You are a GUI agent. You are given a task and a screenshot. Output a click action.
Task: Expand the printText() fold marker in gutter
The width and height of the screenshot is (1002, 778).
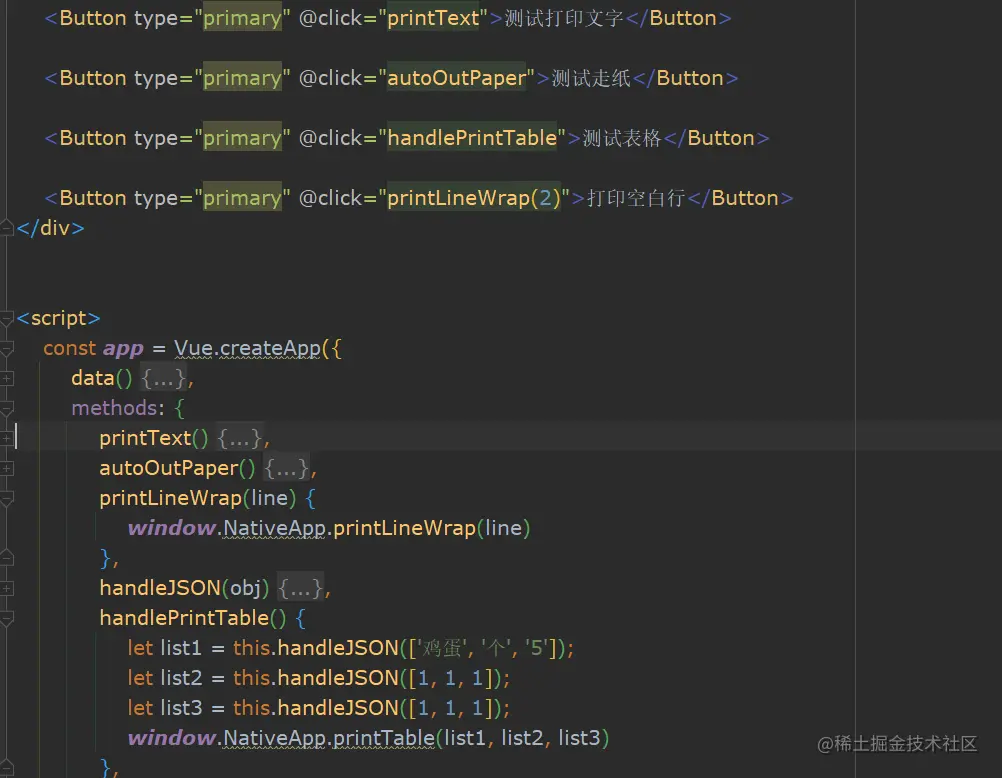(6, 439)
